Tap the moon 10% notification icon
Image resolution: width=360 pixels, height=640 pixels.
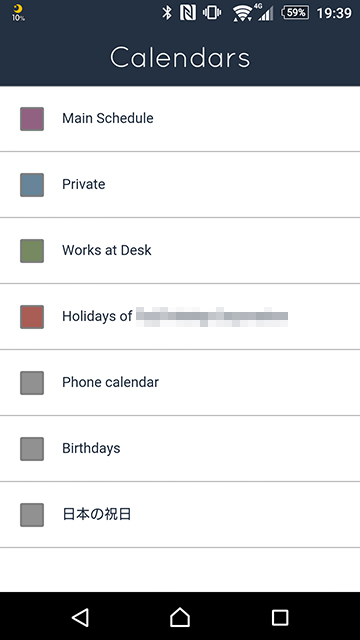pos(18,13)
